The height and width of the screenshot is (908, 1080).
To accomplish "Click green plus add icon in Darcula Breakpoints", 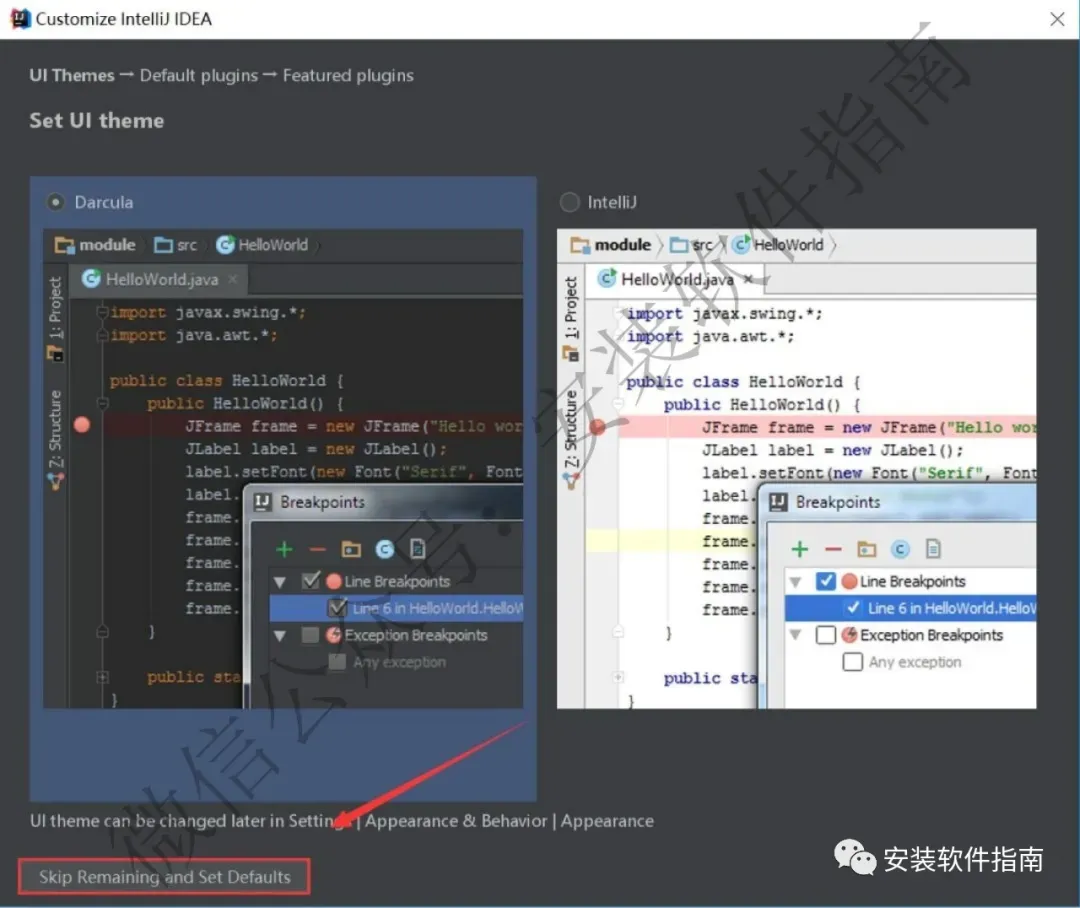I will click(284, 549).
